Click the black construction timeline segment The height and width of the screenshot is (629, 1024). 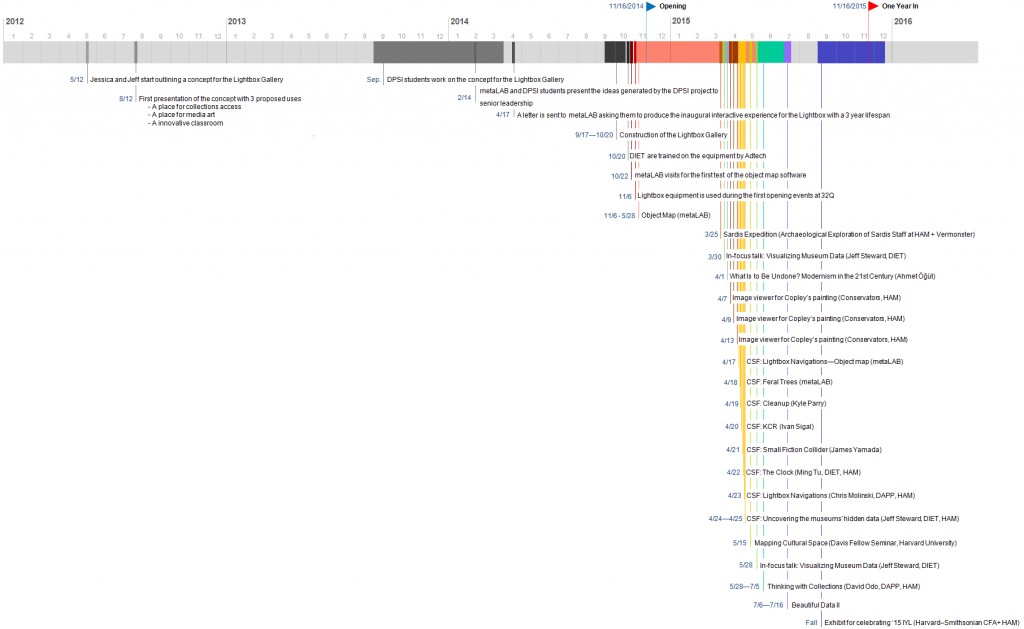(615, 52)
